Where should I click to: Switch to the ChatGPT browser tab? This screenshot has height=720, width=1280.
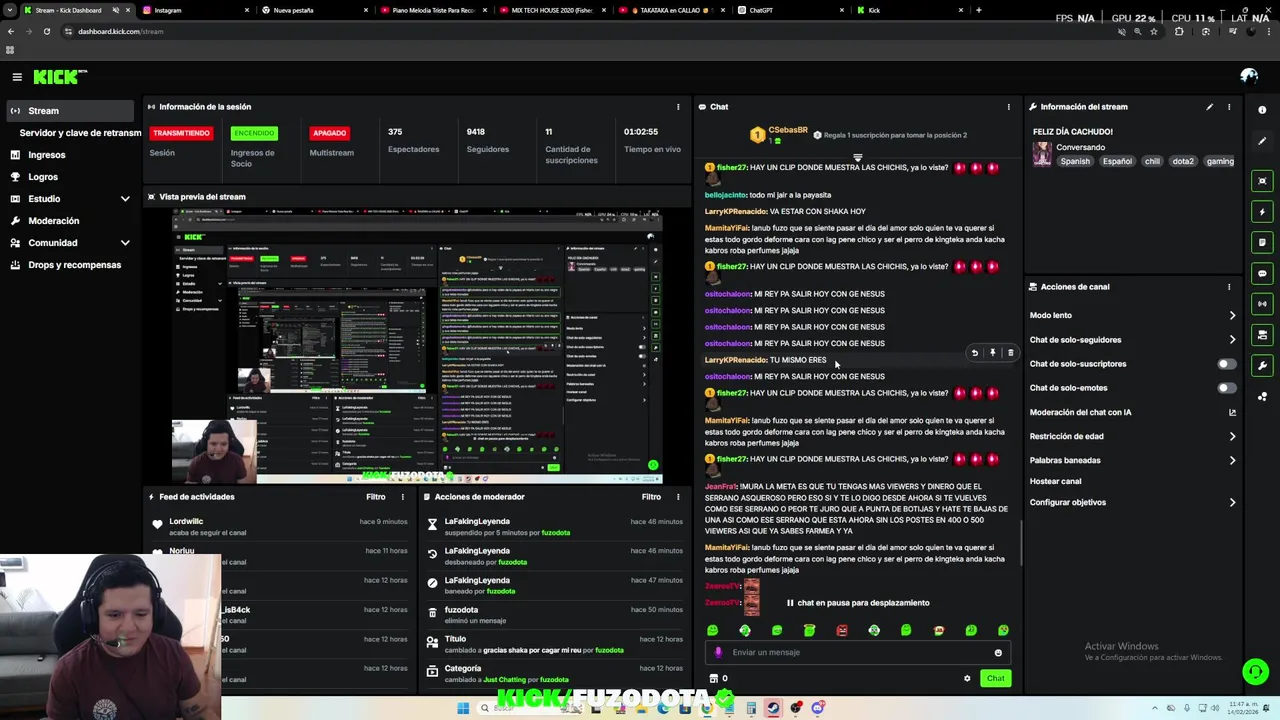click(x=790, y=10)
